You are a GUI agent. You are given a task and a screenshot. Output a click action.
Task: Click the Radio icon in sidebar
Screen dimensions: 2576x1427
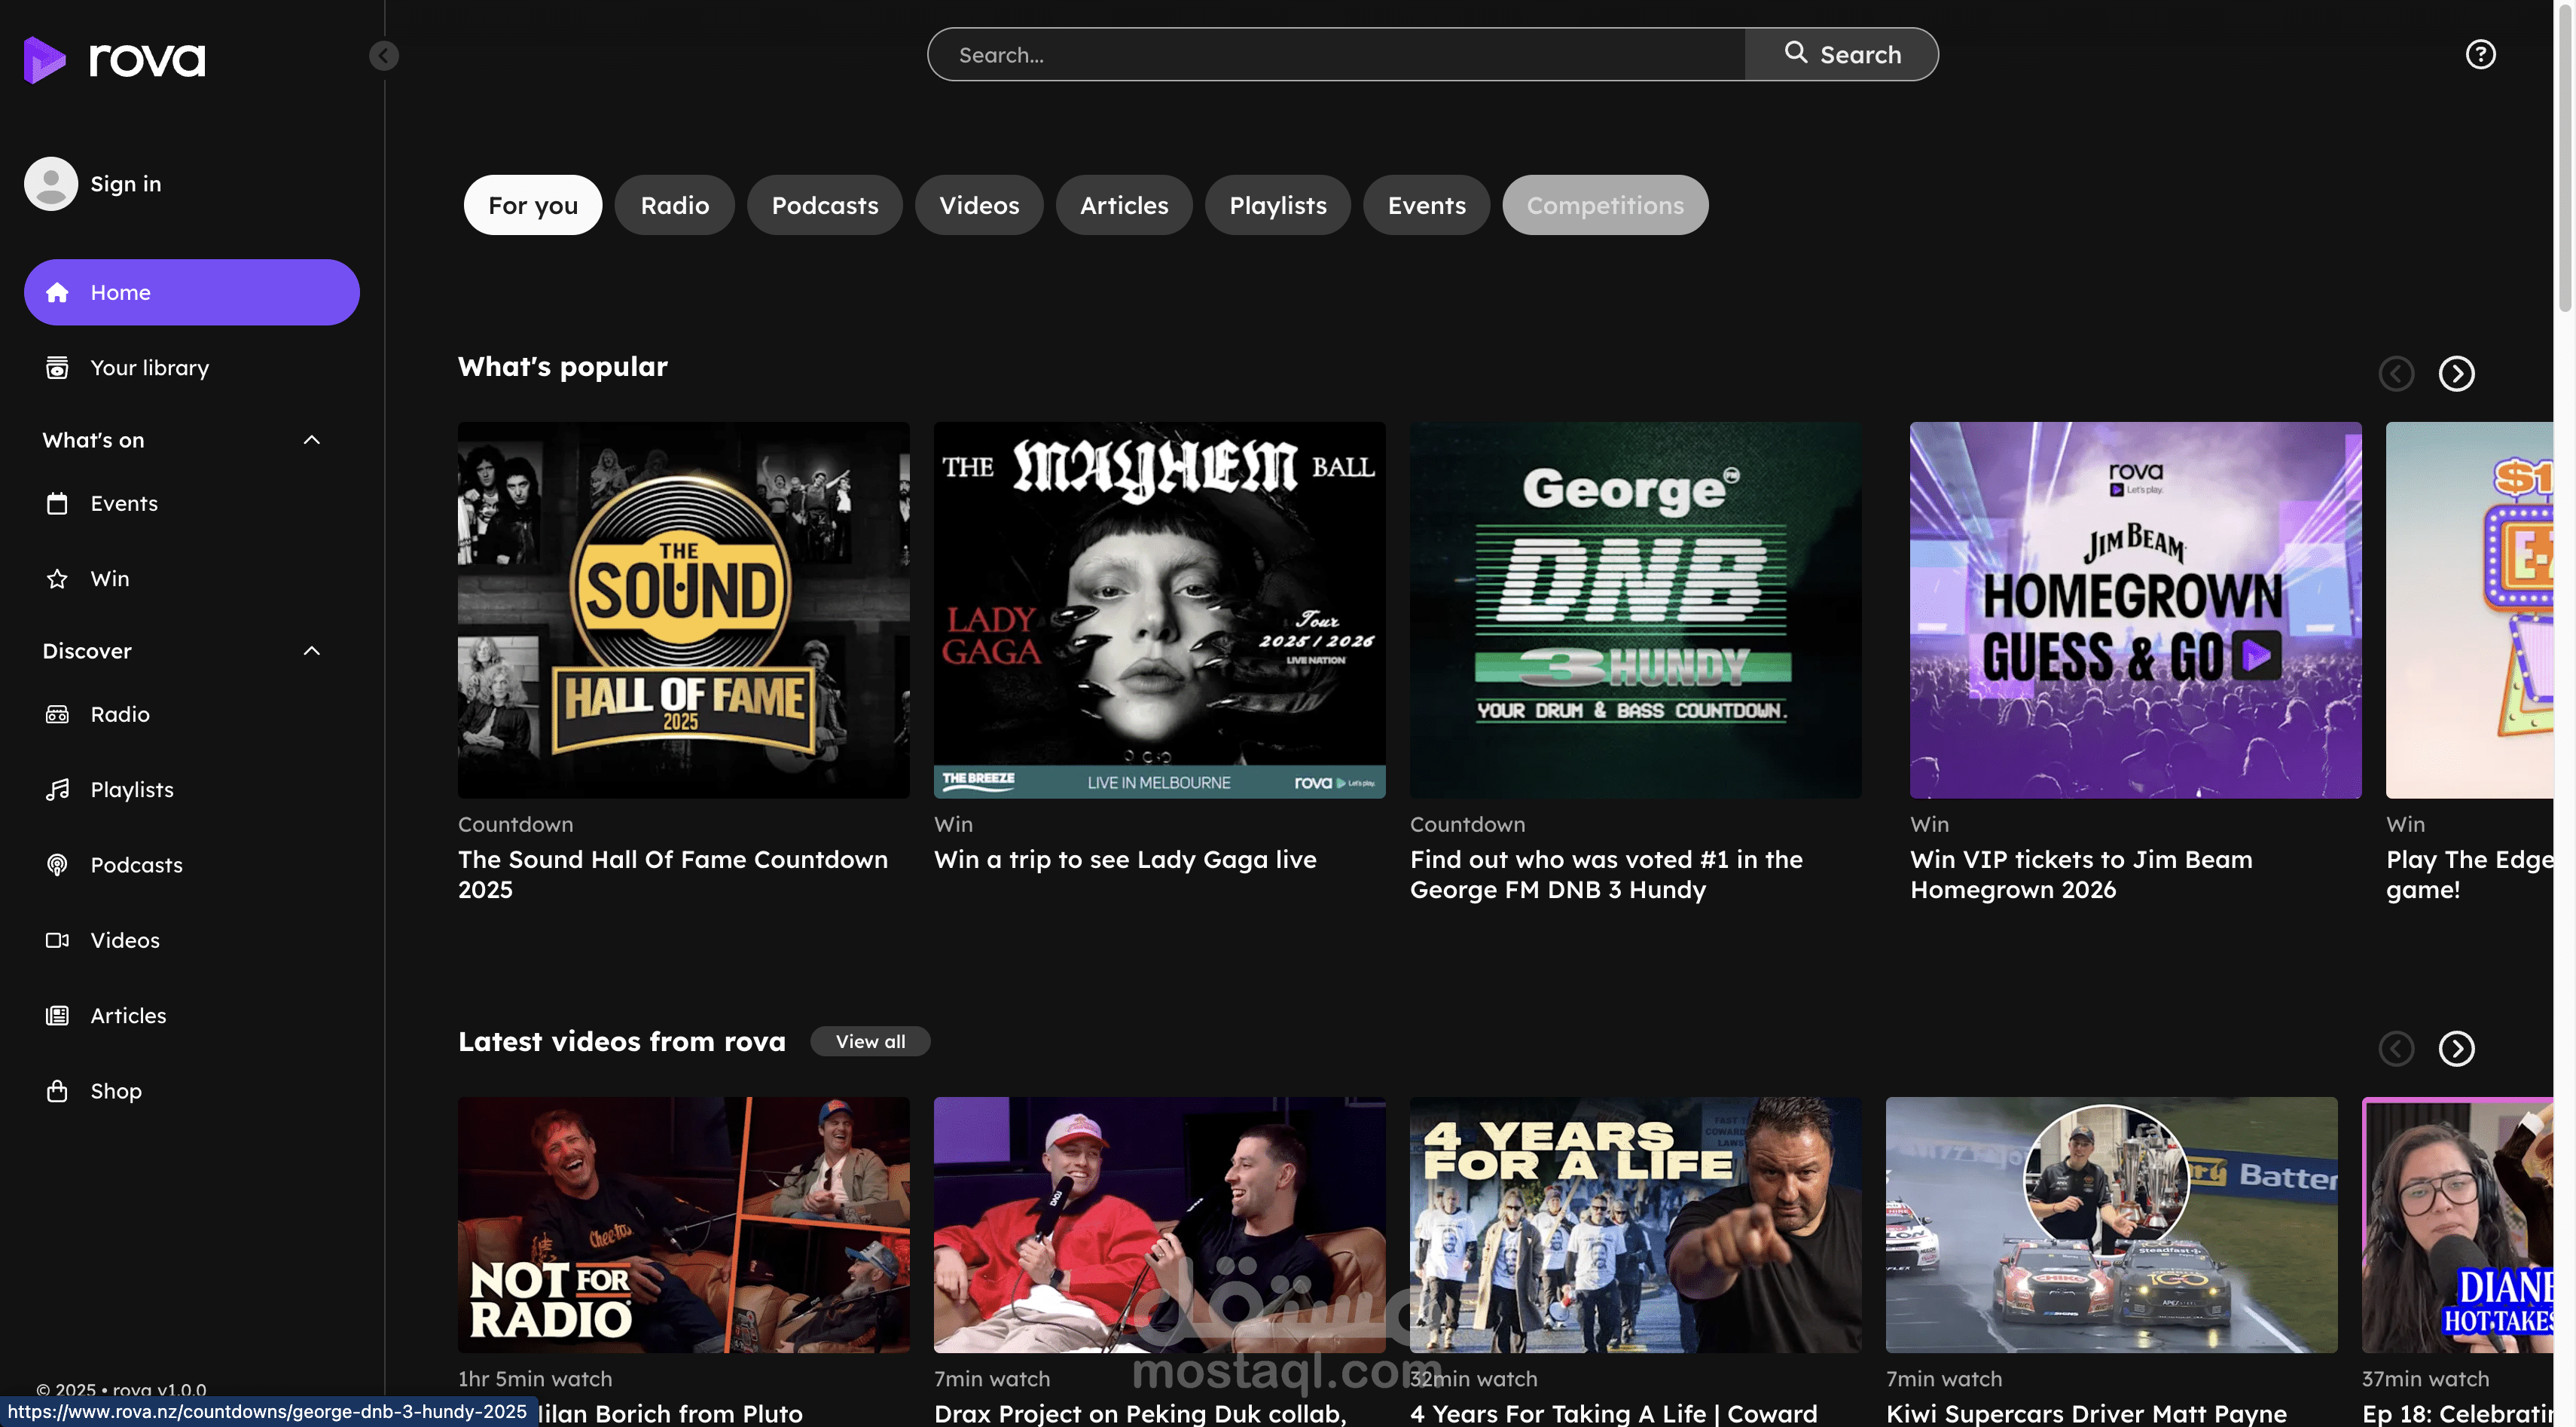pos(57,714)
